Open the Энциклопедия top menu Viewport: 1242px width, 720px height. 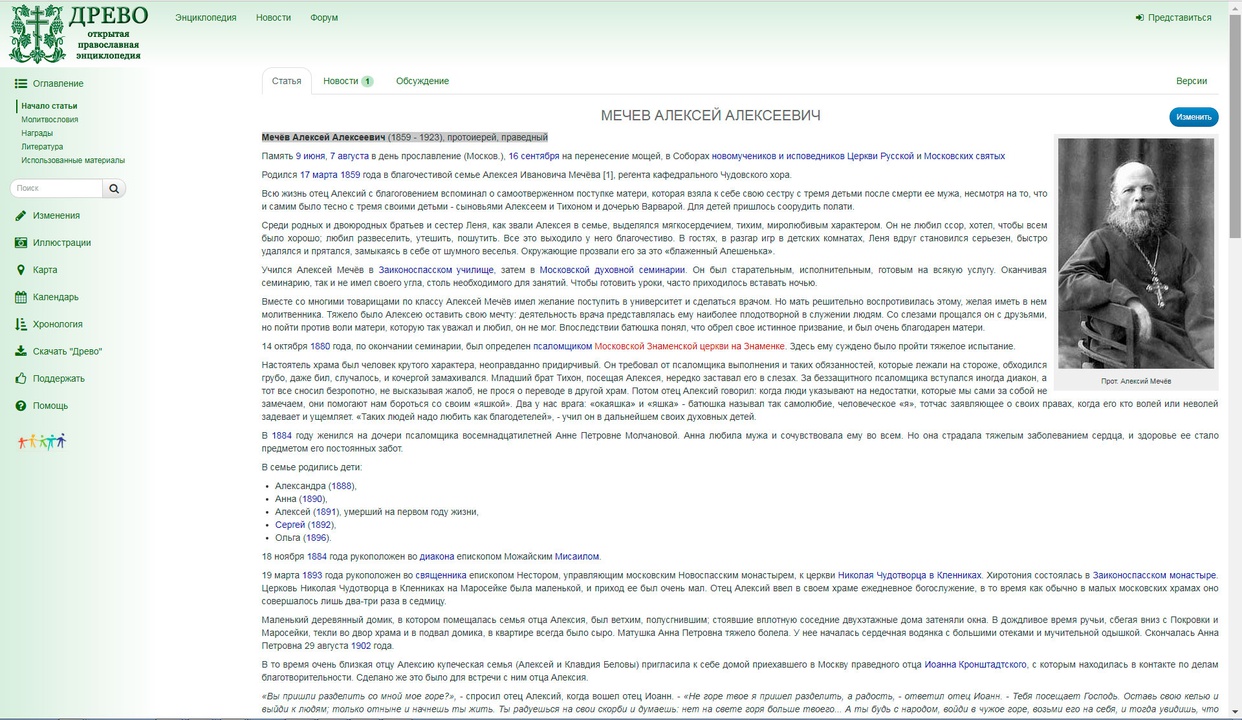click(206, 18)
